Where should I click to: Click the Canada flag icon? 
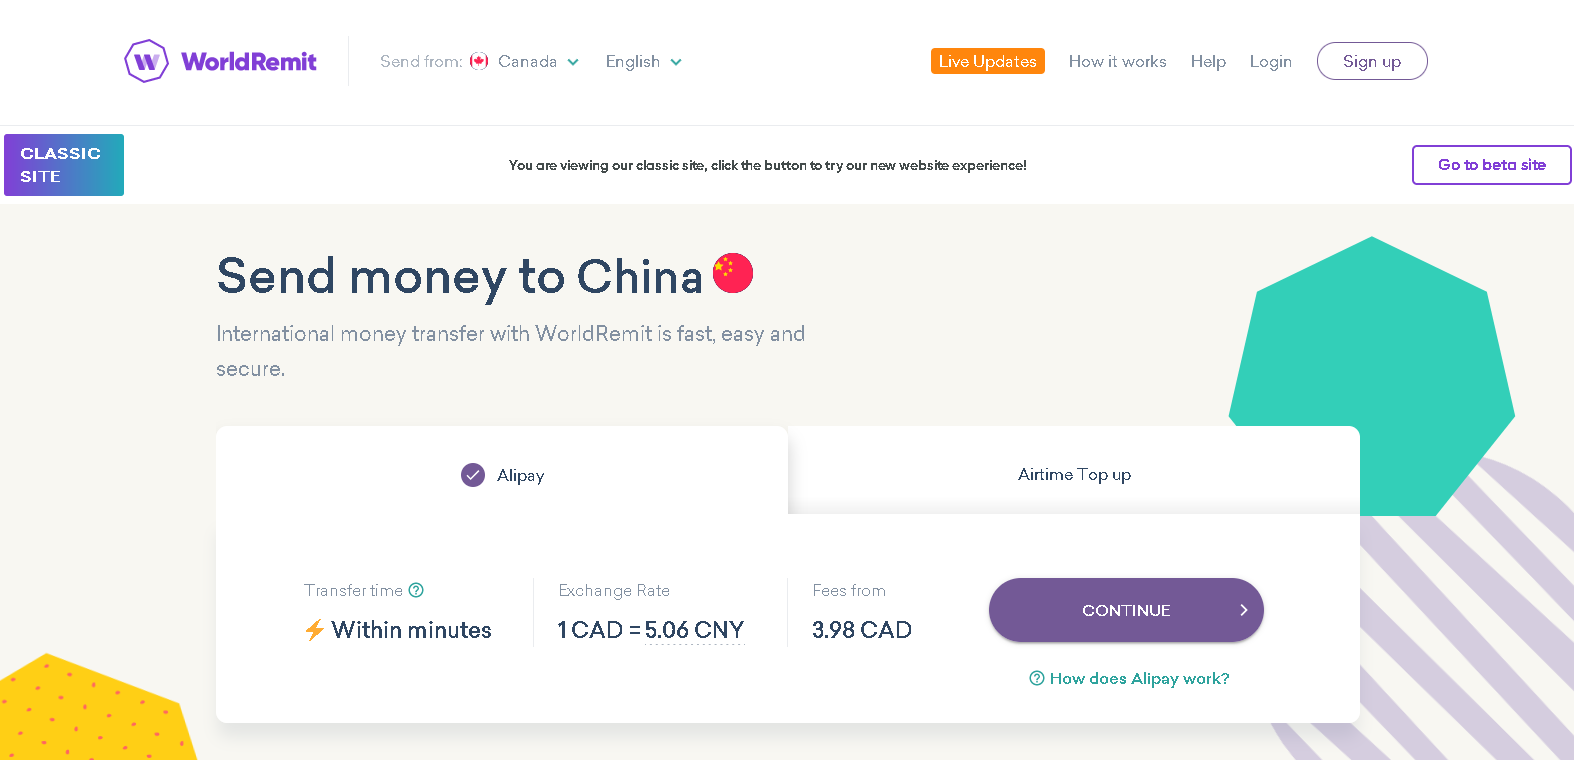click(x=479, y=61)
